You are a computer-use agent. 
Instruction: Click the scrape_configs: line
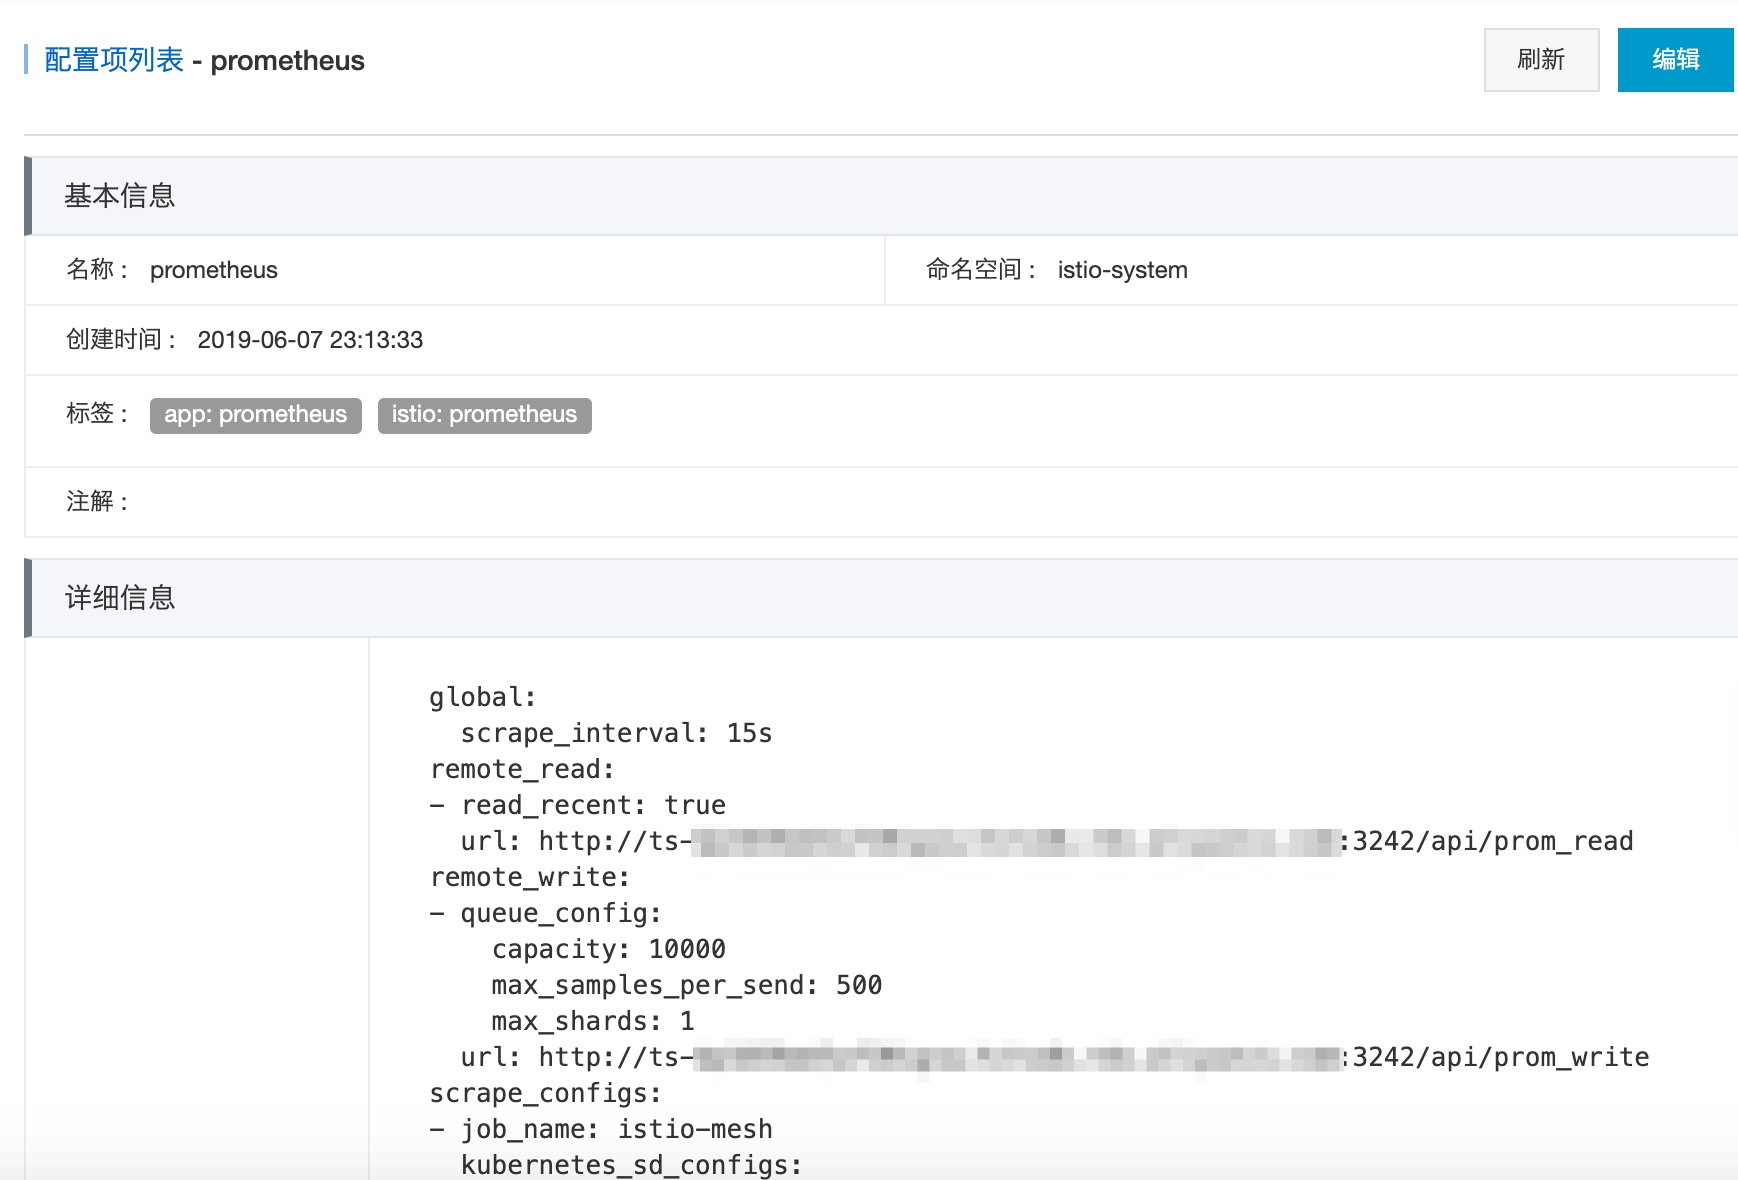pyautogui.click(x=546, y=1093)
